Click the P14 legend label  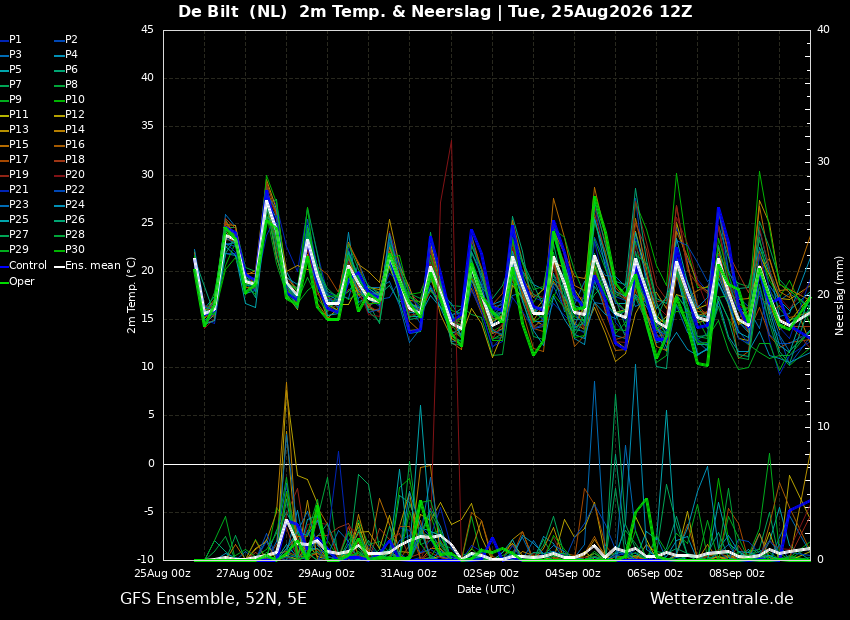tap(75, 130)
